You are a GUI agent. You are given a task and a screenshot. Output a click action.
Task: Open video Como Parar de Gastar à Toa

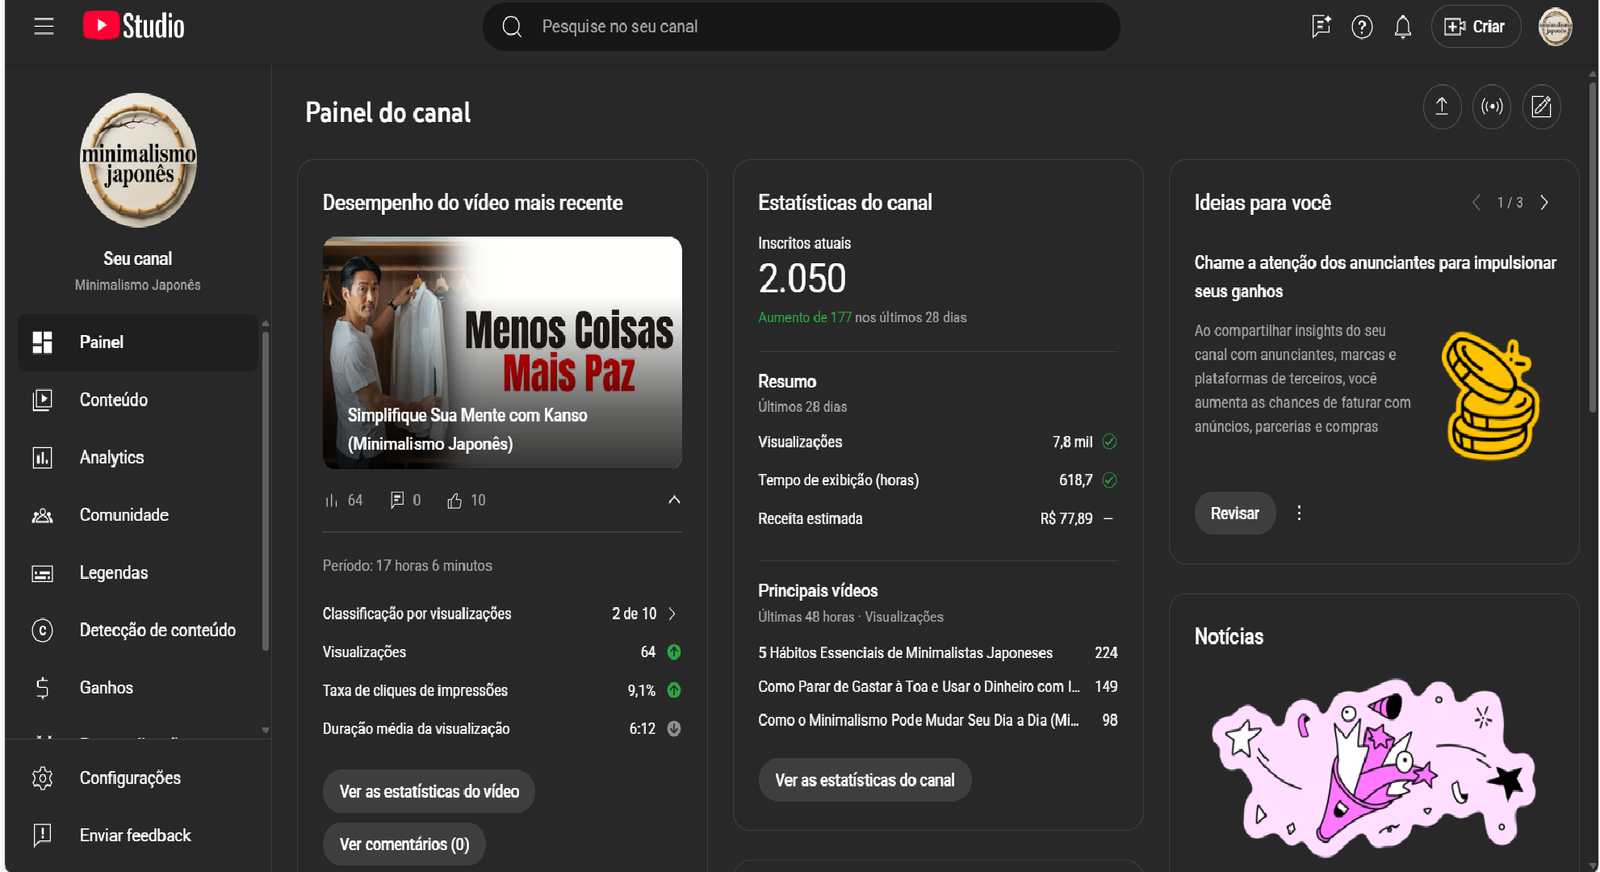click(919, 687)
